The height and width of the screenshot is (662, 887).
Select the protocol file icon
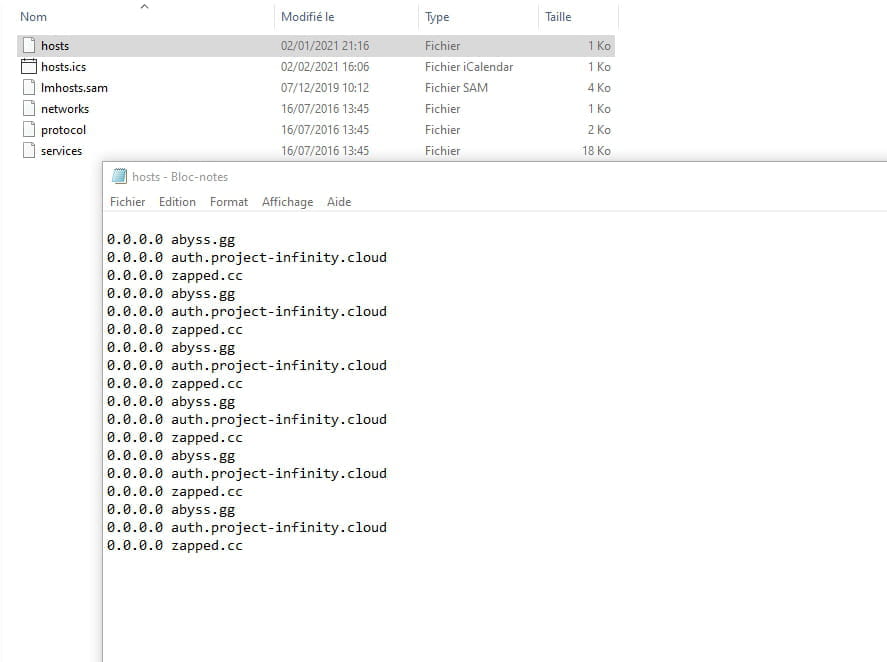[x=29, y=130]
